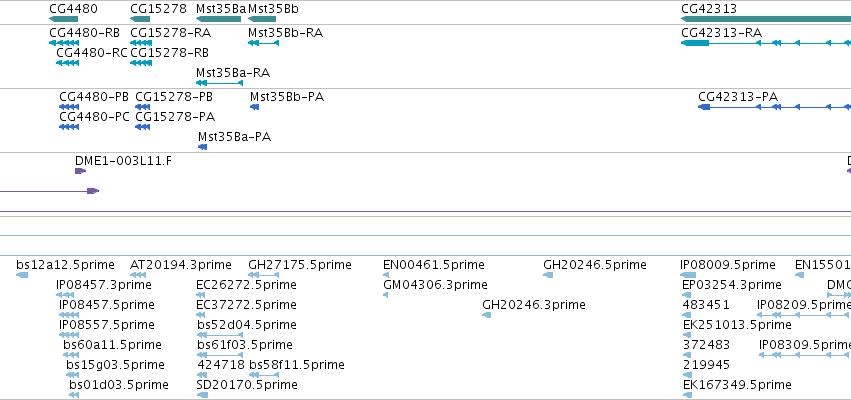Select the GH20246.3prime EST glyph
The height and width of the screenshot is (400, 851).
(x=486, y=315)
